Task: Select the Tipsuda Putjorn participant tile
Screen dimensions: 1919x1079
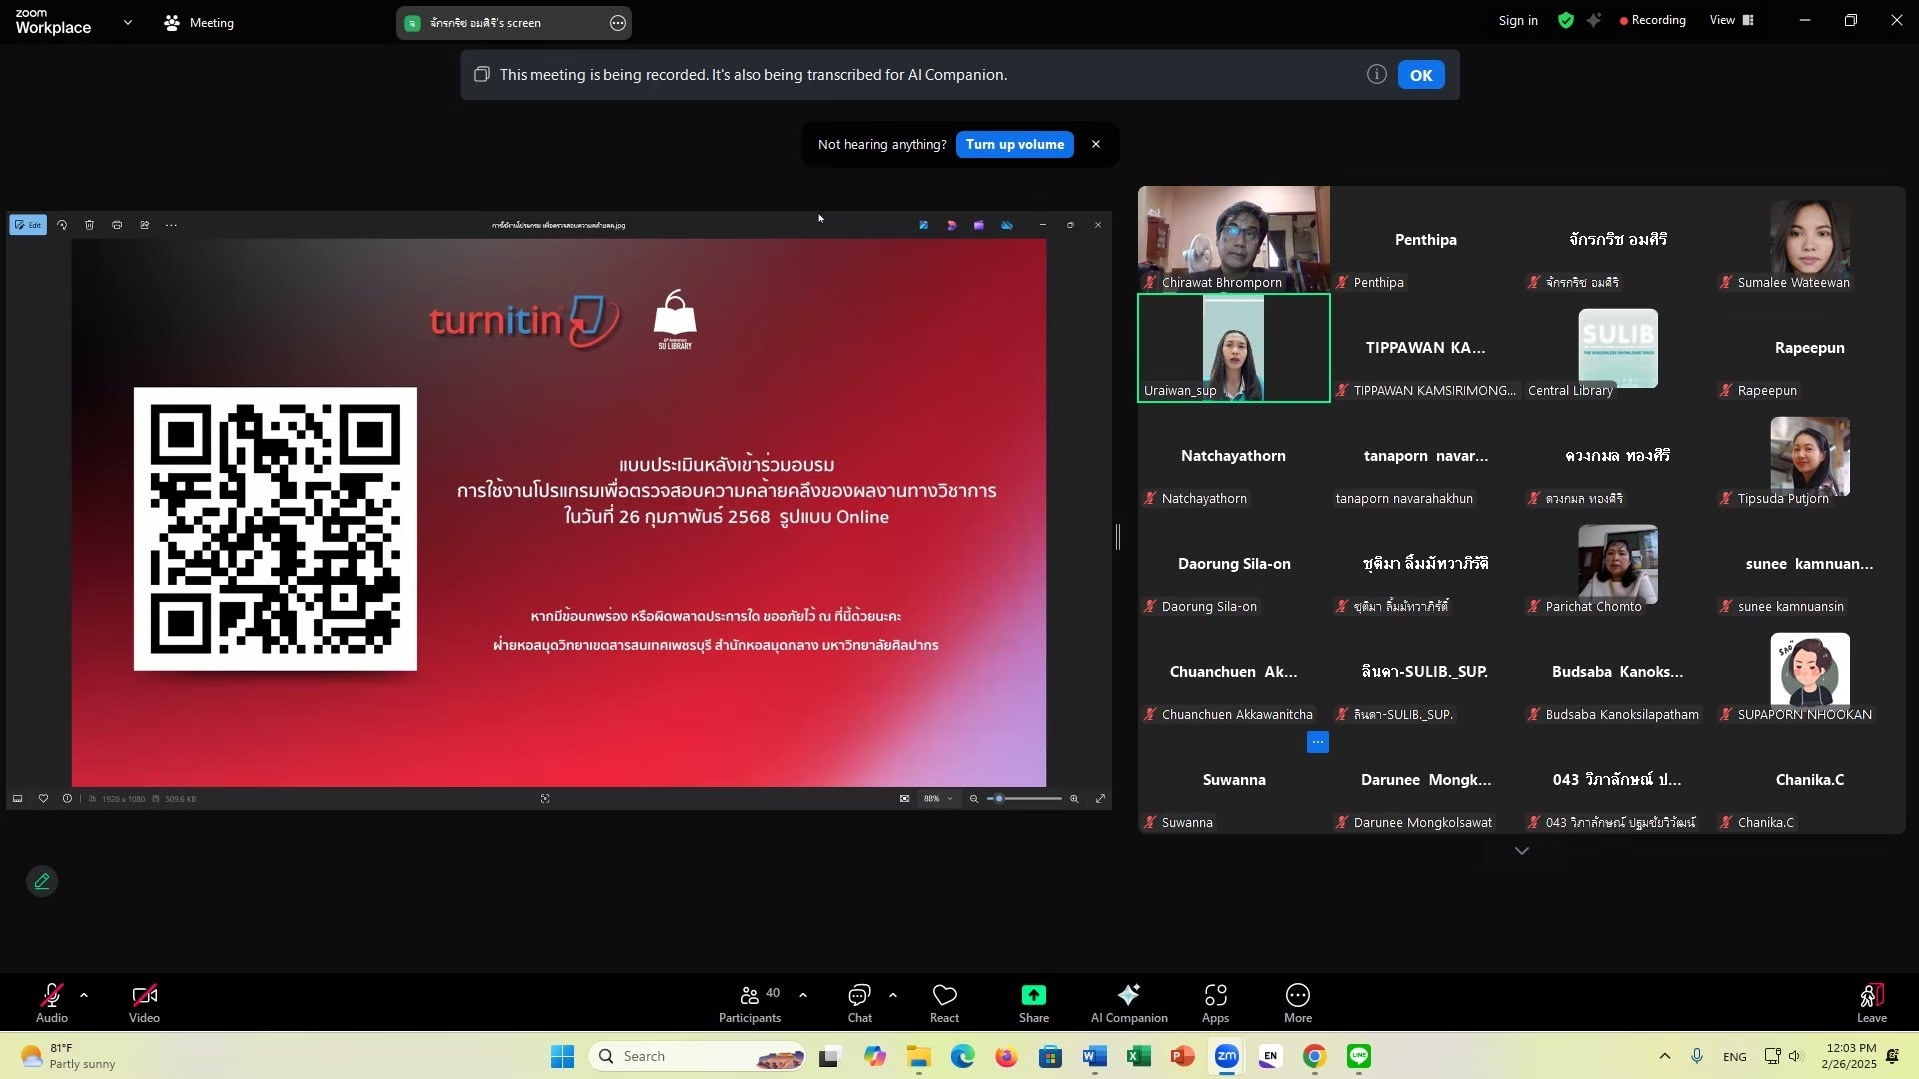Action: click(1810, 456)
